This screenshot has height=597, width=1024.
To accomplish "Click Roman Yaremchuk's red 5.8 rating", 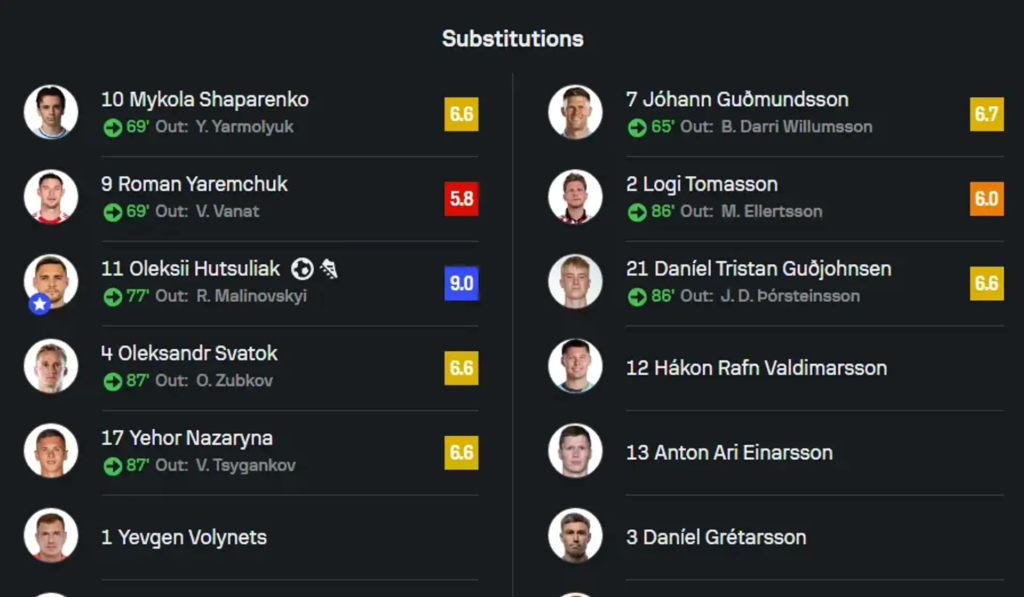I will click(461, 199).
